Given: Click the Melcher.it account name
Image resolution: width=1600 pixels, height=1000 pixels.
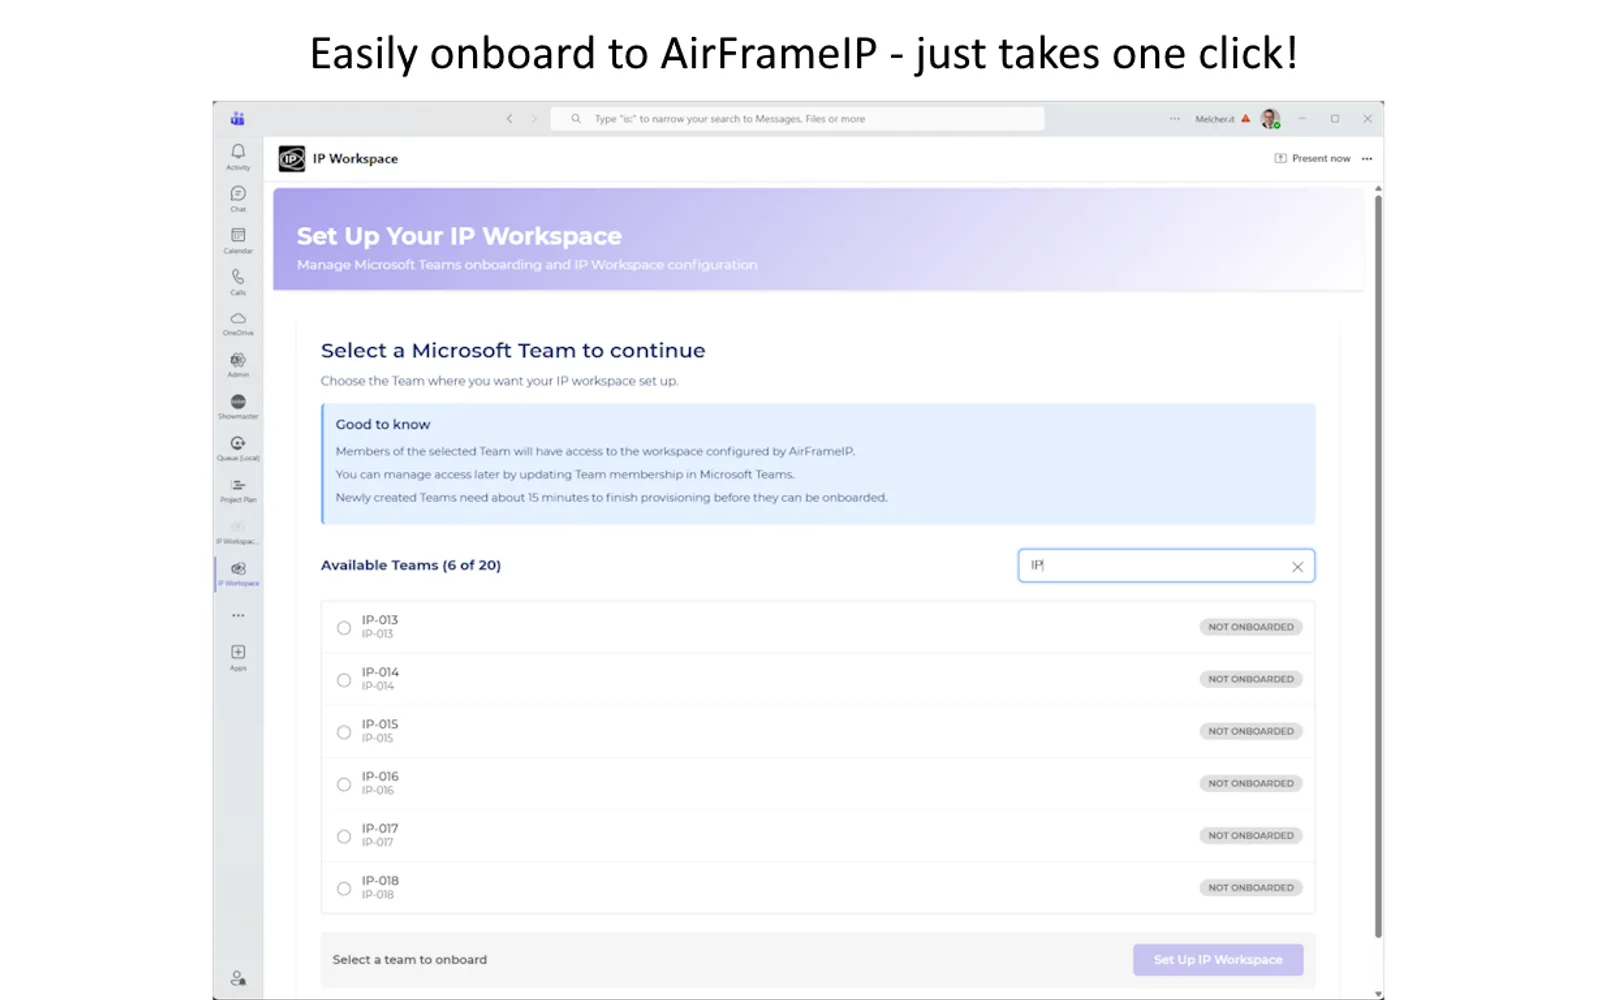Looking at the screenshot, I should [x=1215, y=119].
